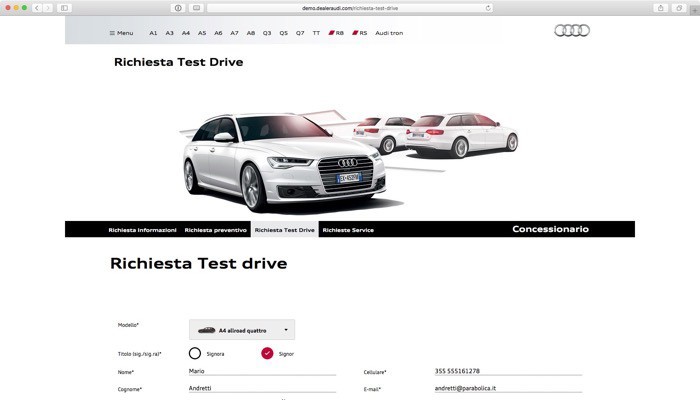Open the Modello dropdown showing A4 allroad quattro

[x=242, y=330]
